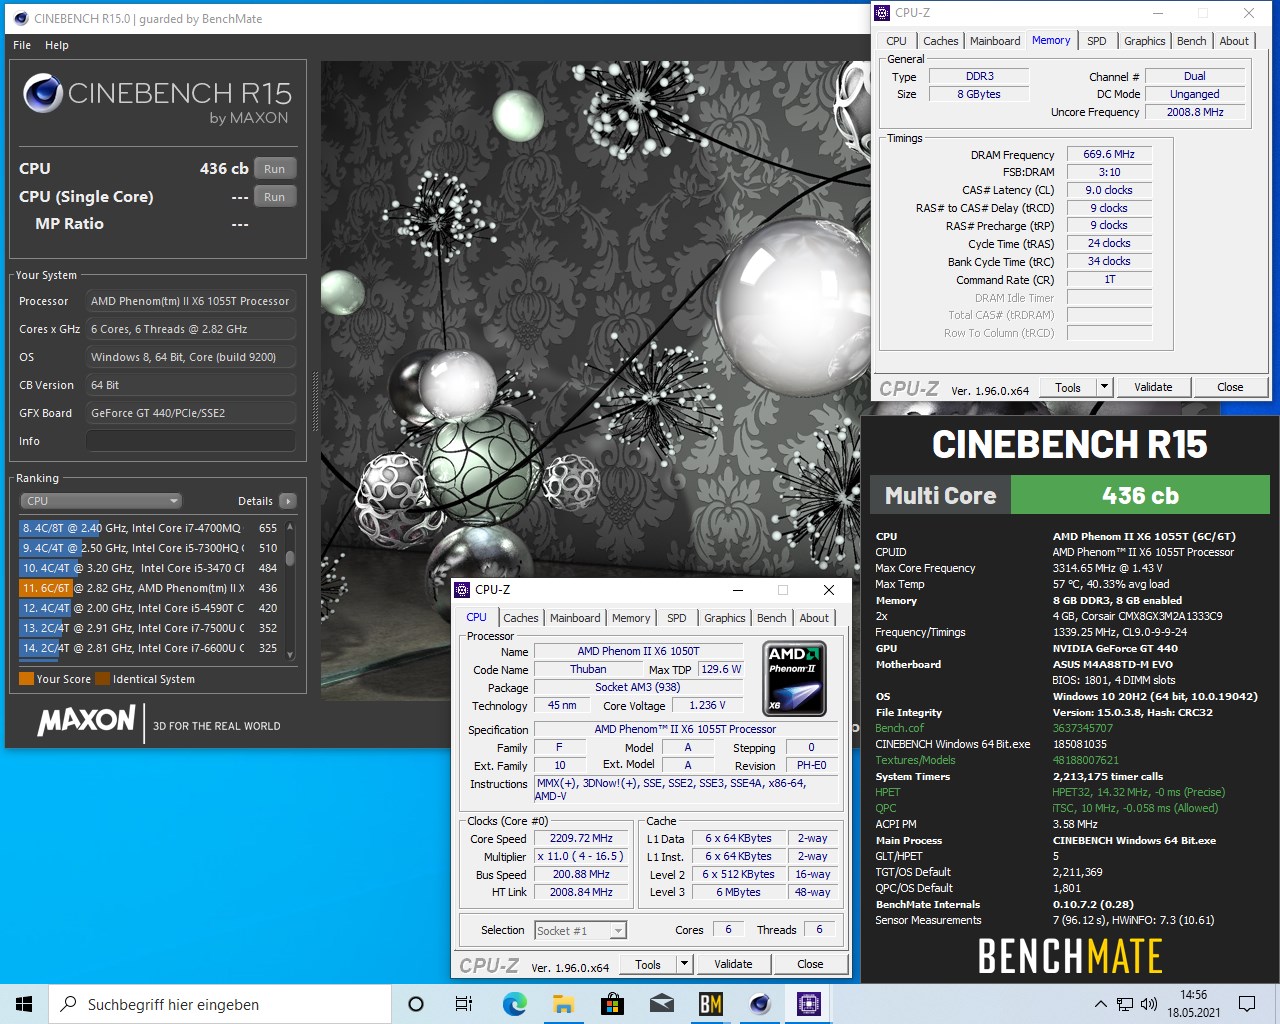Switch to Mainboard tab in Memory CPU-Z window
Viewport: 1280px width, 1024px height.
(x=995, y=41)
